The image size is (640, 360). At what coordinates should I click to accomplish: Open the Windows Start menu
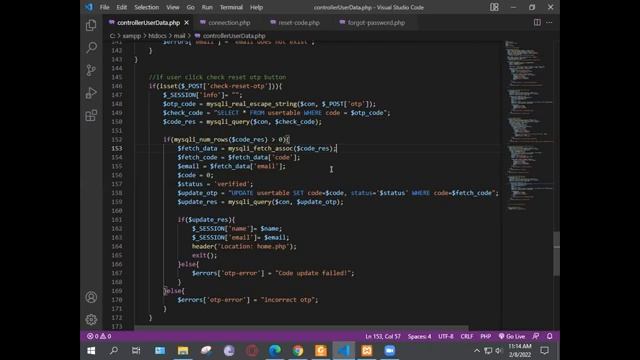pyautogui.click(x=91, y=350)
